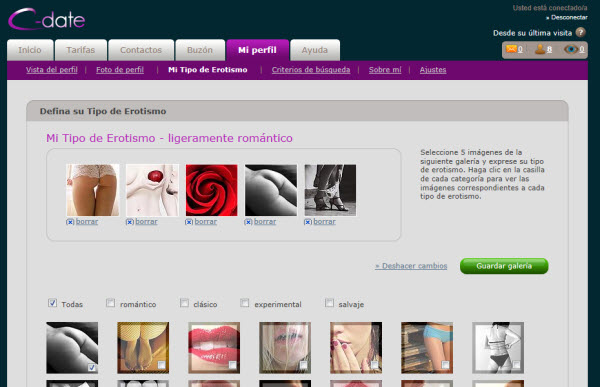Check the experimental filter checkbox
The image size is (600, 387).
(x=245, y=303)
